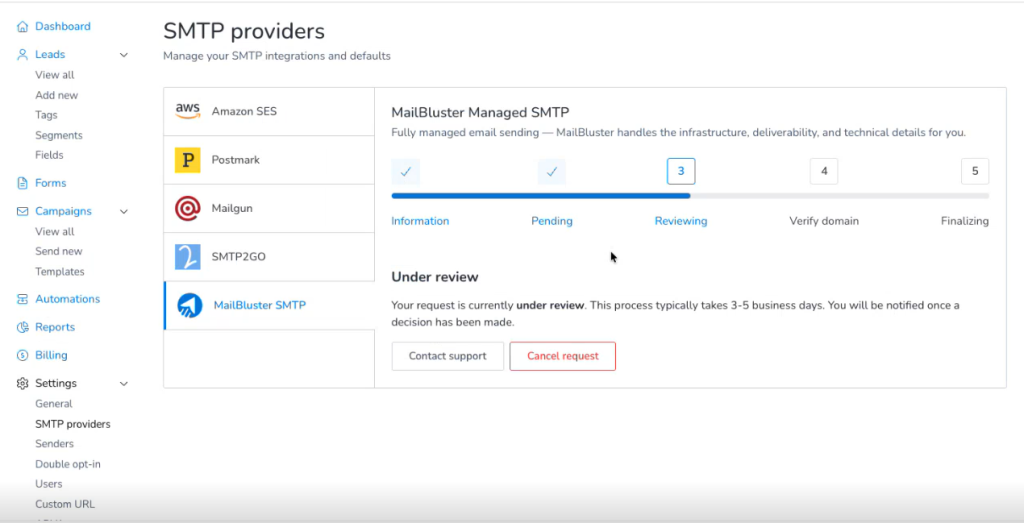Click the Postmark P logo
Image resolution: width=1024 pixels, height=523 pixels.
(x=187, y=160)
